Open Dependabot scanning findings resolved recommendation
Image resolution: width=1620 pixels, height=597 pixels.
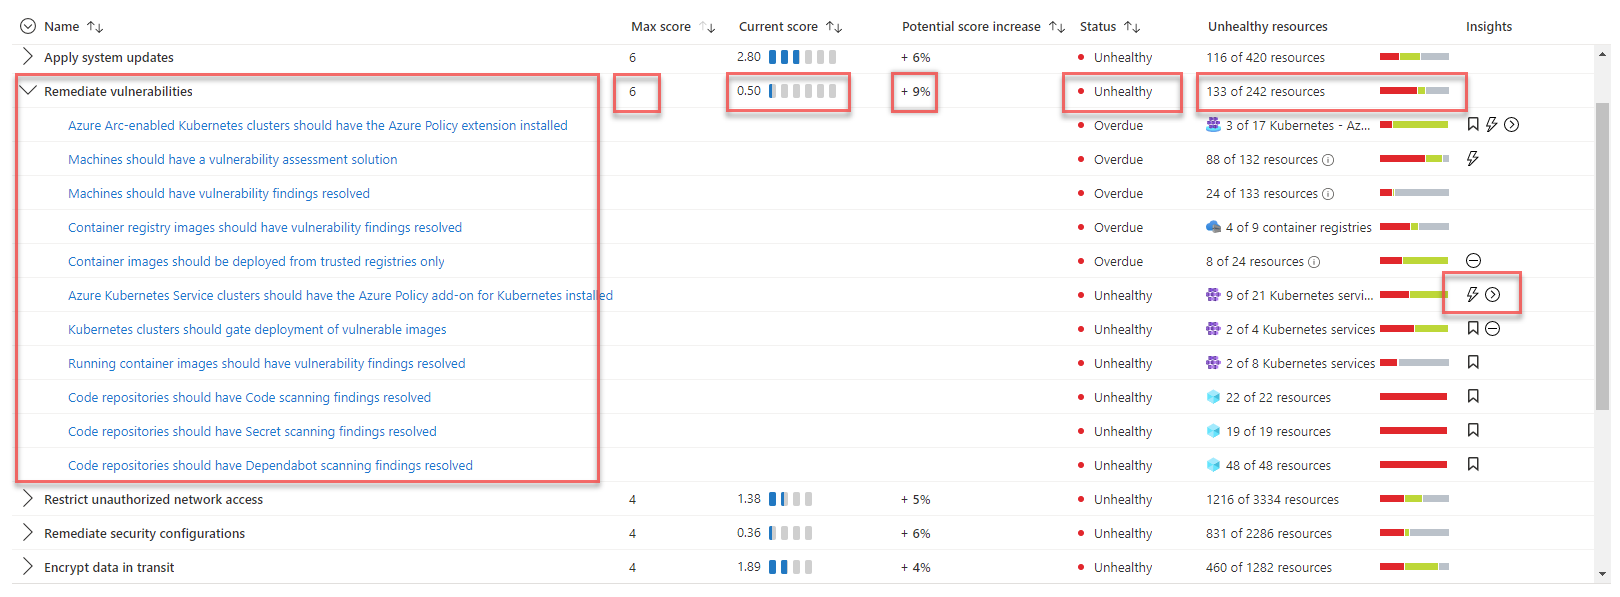[270, 465]
